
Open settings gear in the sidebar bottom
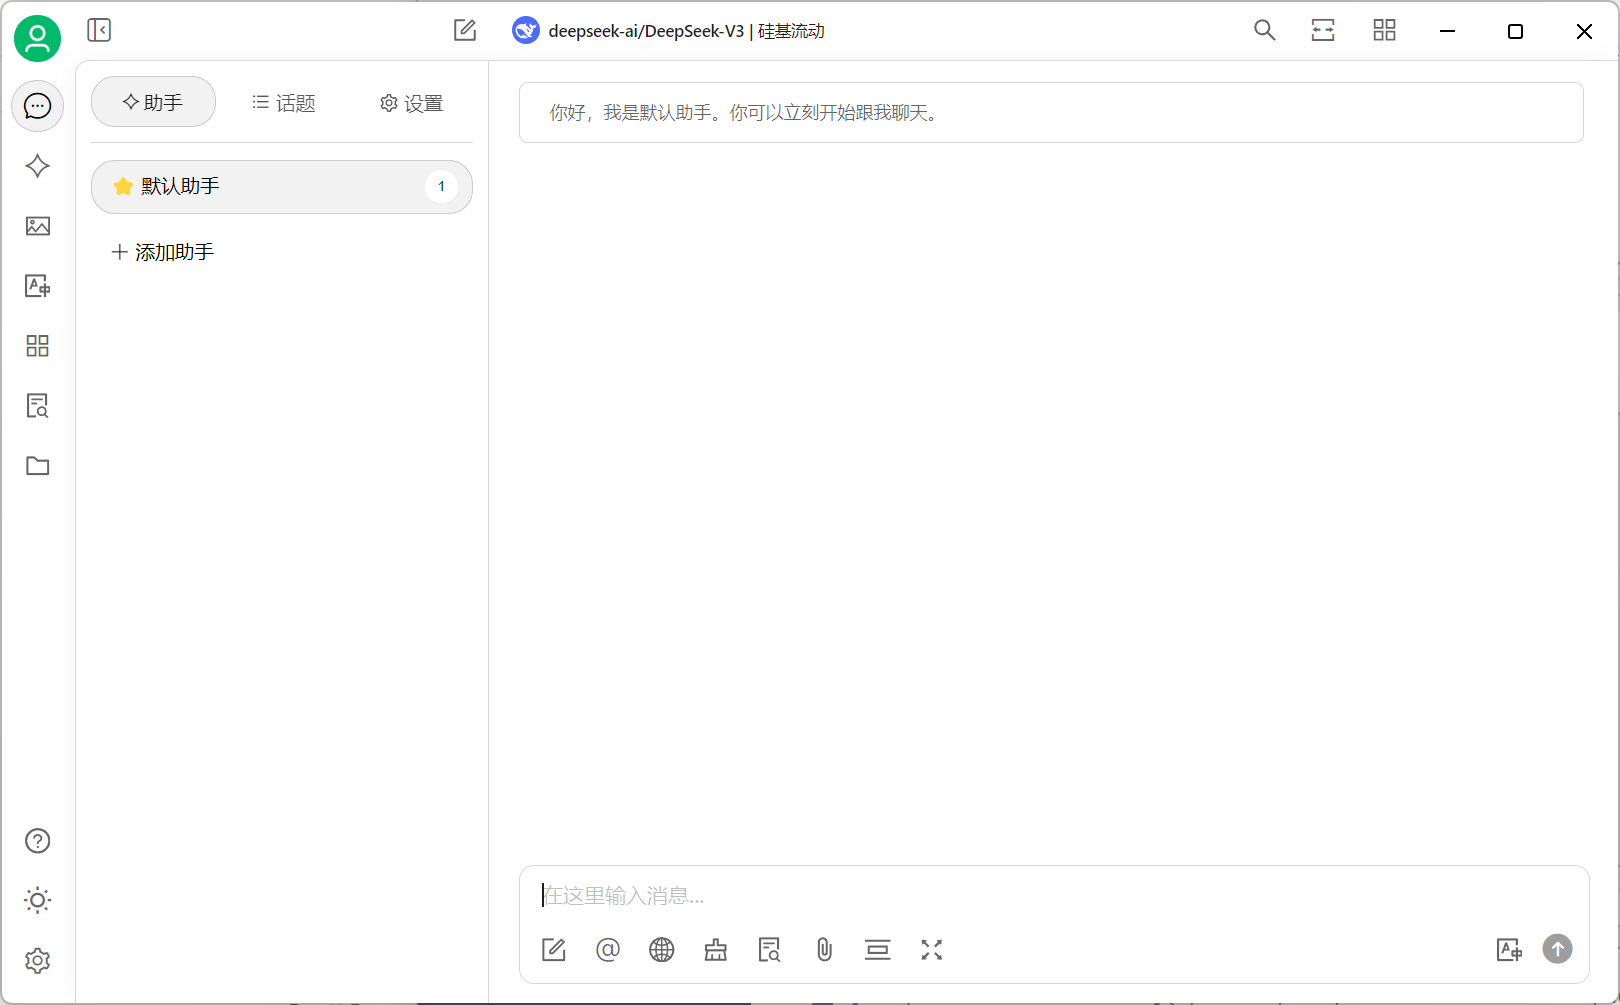(37, 960)
